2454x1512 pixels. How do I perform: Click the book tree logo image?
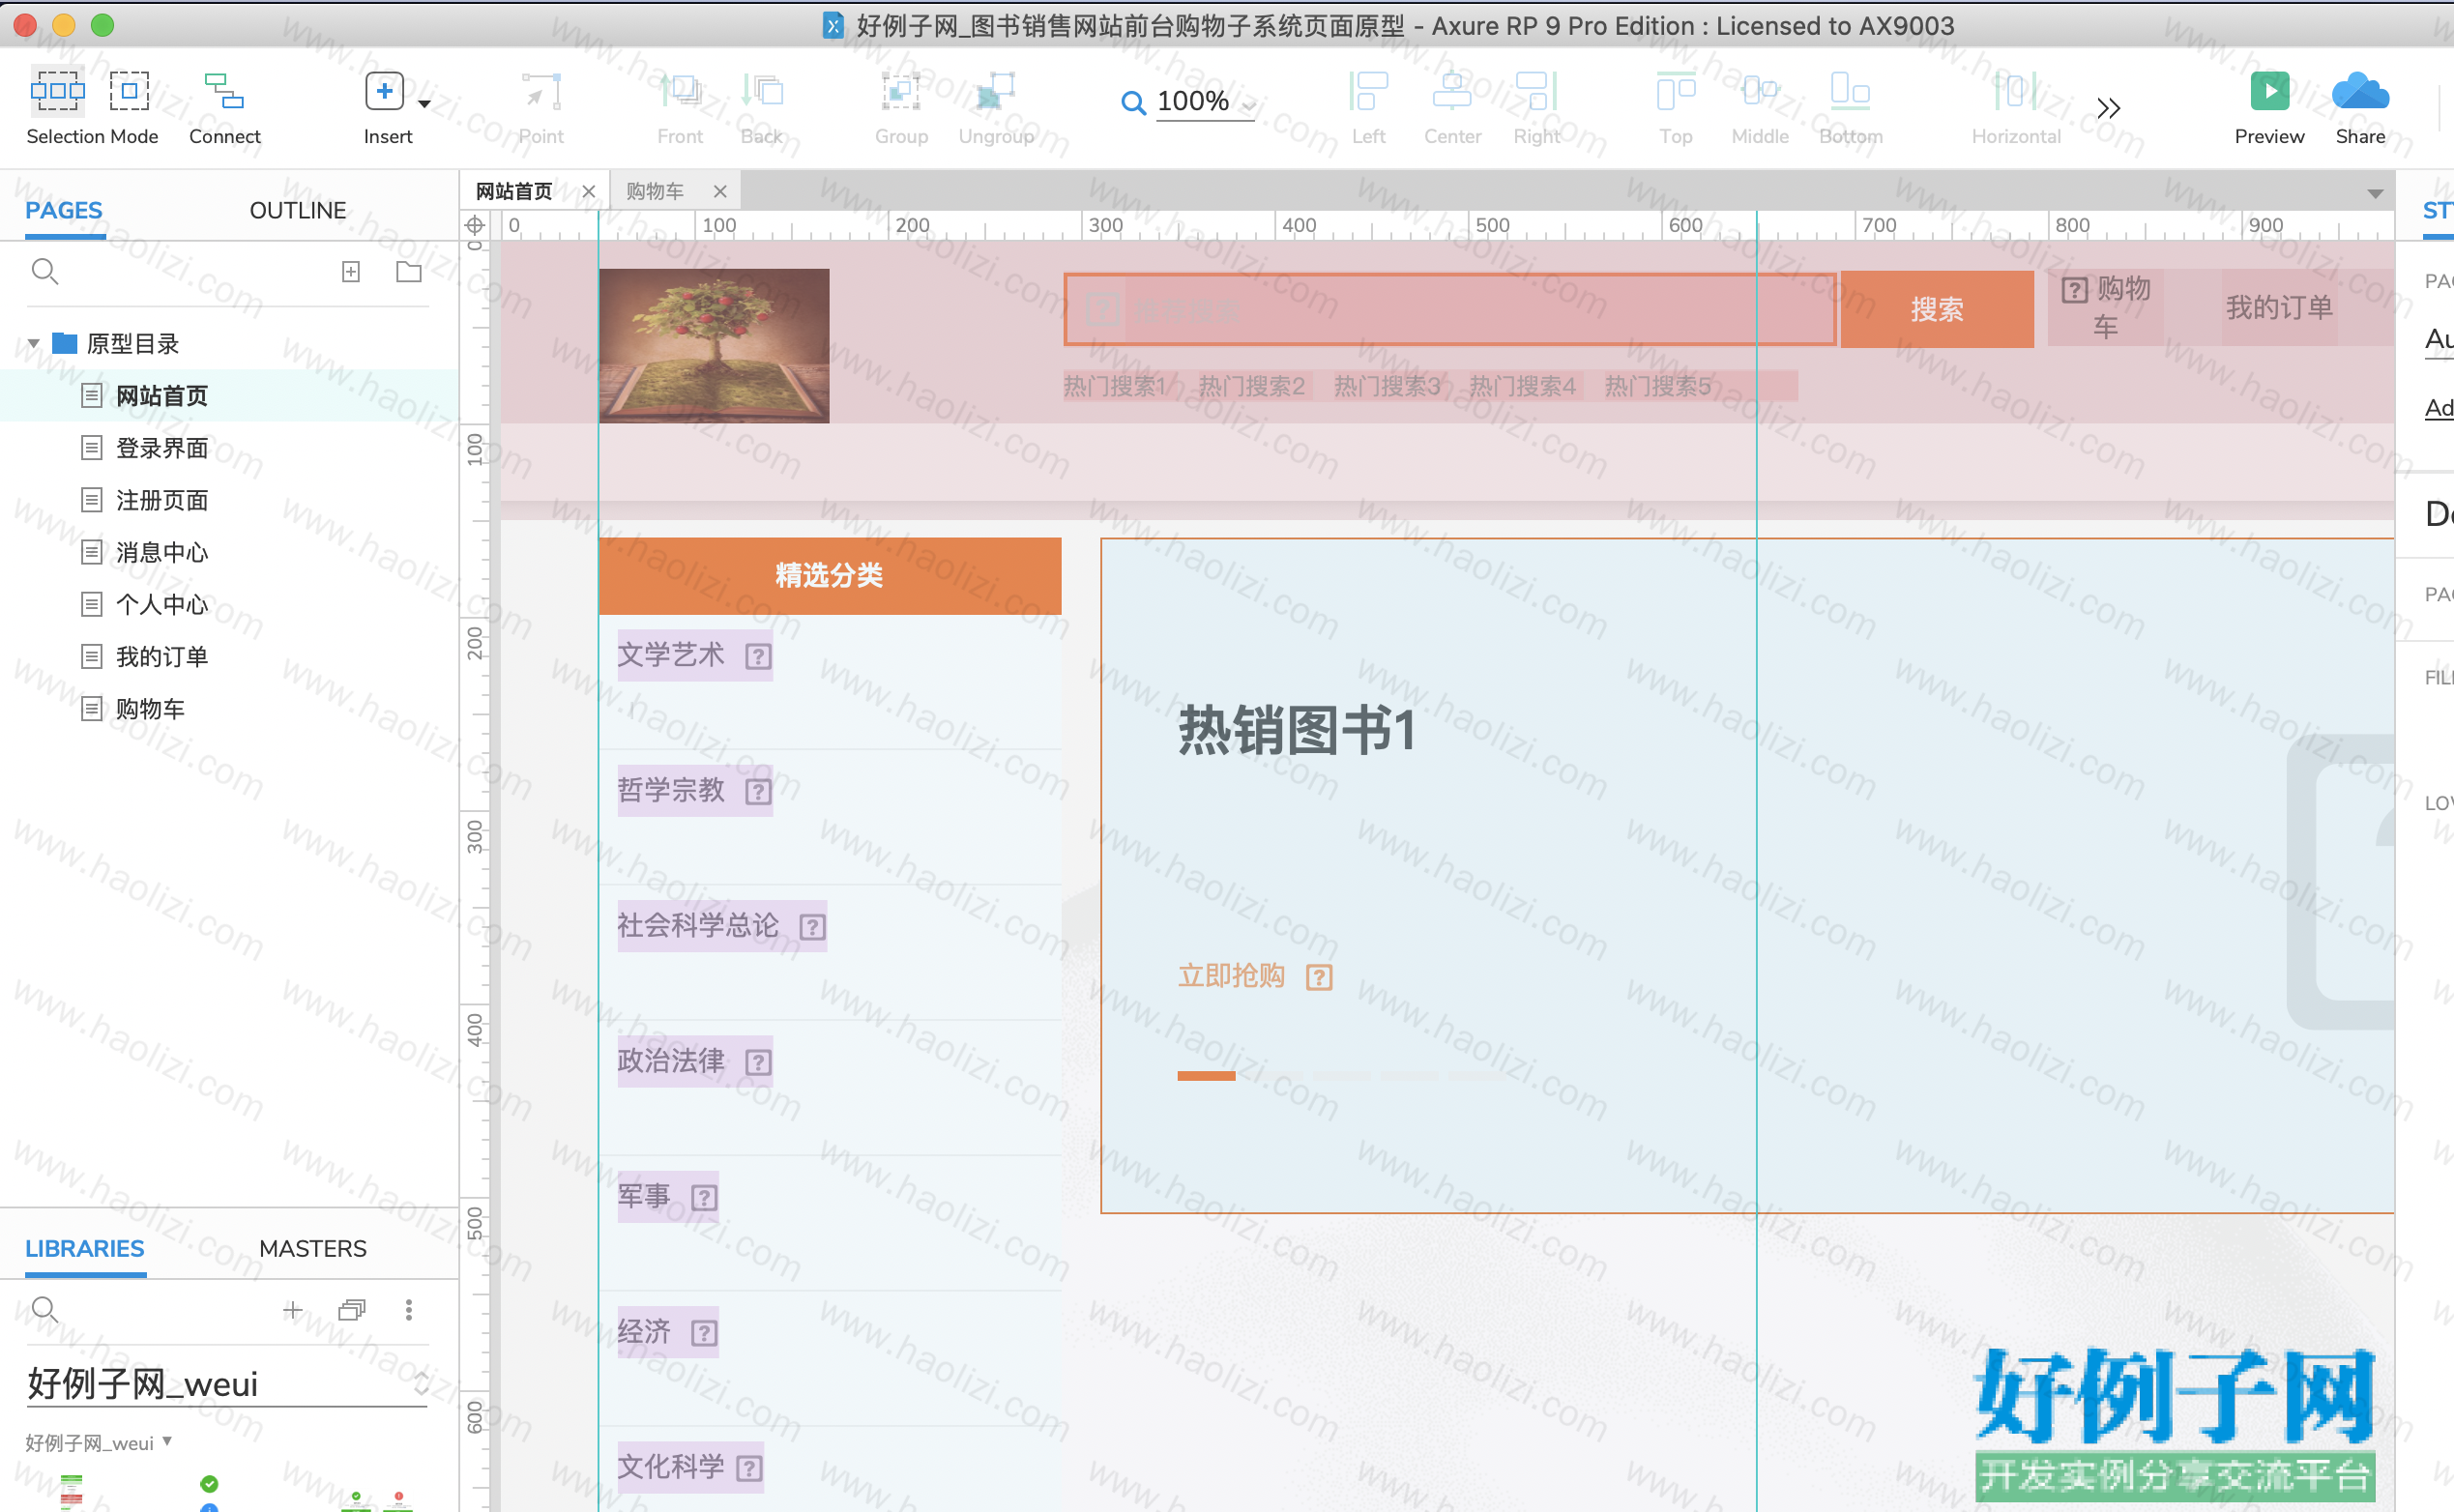coord(714,346)
